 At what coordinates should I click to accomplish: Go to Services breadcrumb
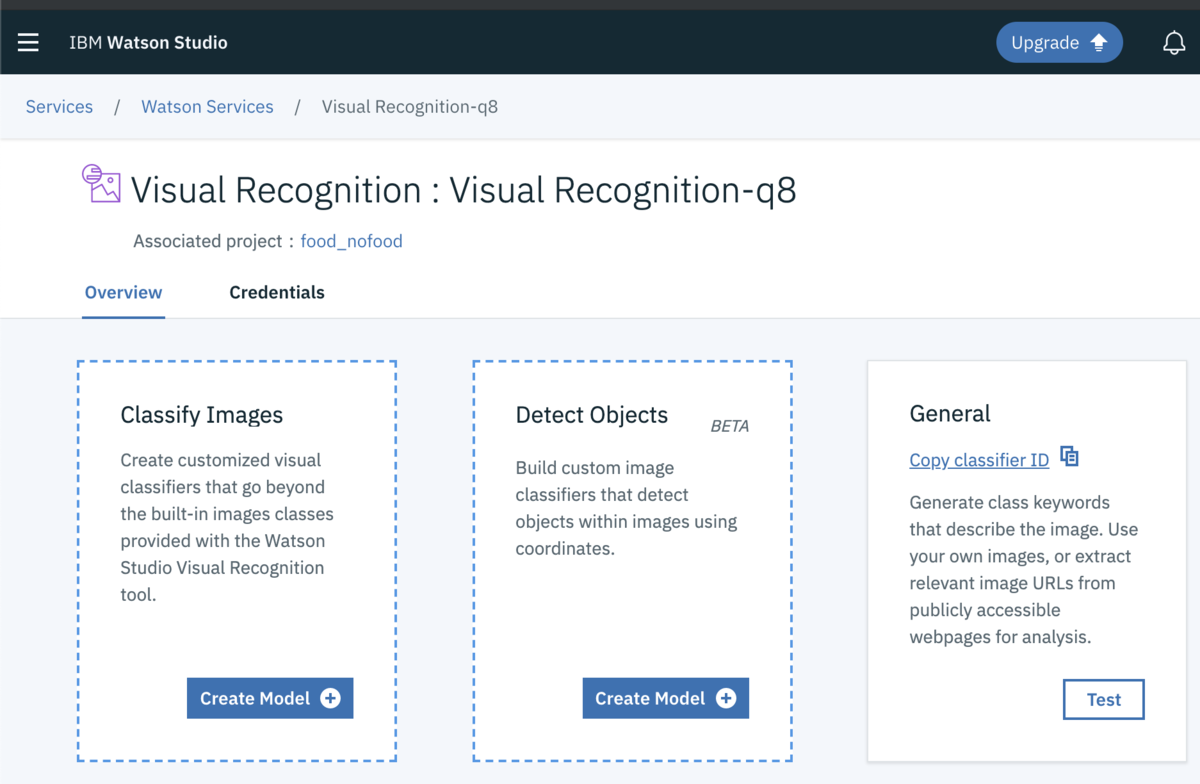click(x=59, y=107)
